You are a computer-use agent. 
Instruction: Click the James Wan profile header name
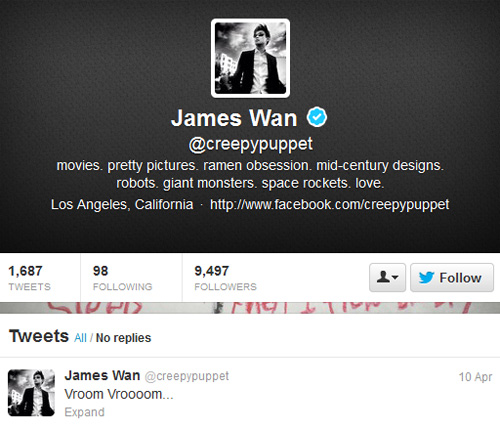pyautogui.click(x=234, y=118)
